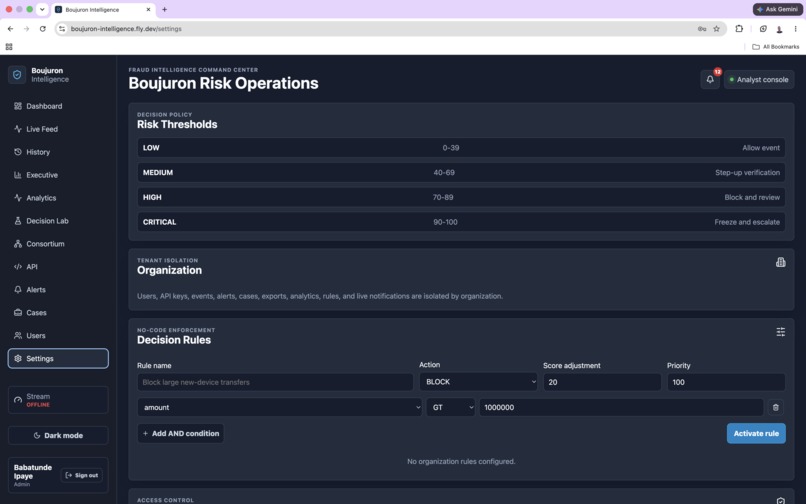Select Settings in the sidebar
Screen dimensions: 806x504
click(58, 358)
